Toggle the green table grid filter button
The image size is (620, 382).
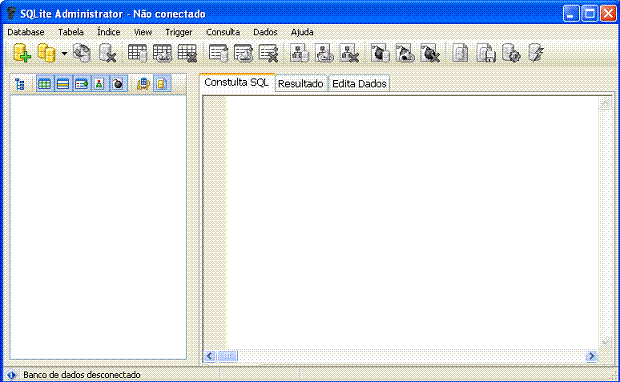[44, 84]
